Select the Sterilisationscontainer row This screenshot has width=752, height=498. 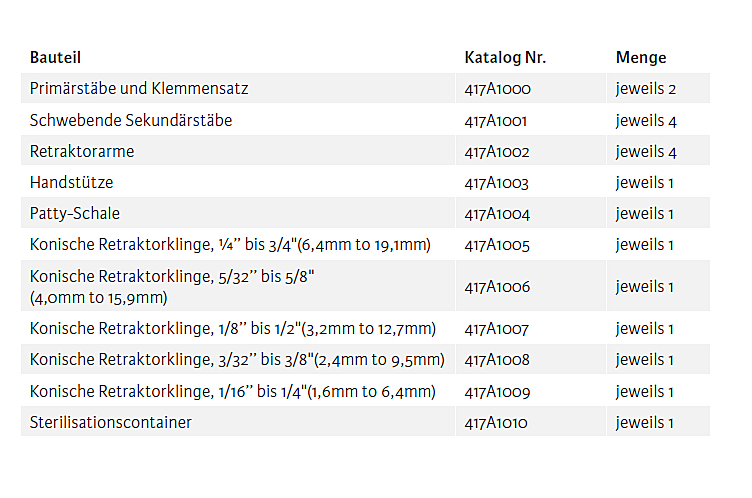(x=110, y=423)
